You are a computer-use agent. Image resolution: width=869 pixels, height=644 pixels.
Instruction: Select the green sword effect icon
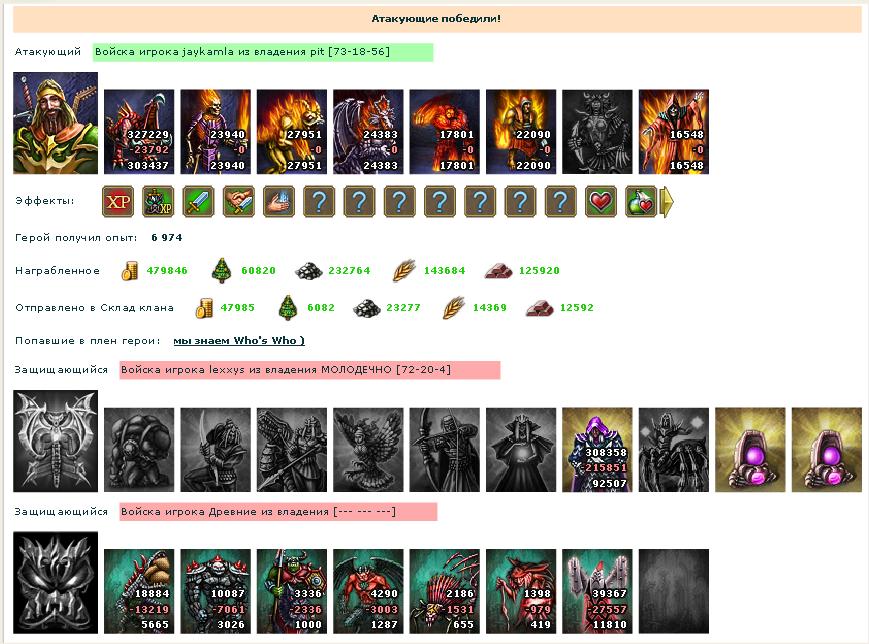point(198,201)
